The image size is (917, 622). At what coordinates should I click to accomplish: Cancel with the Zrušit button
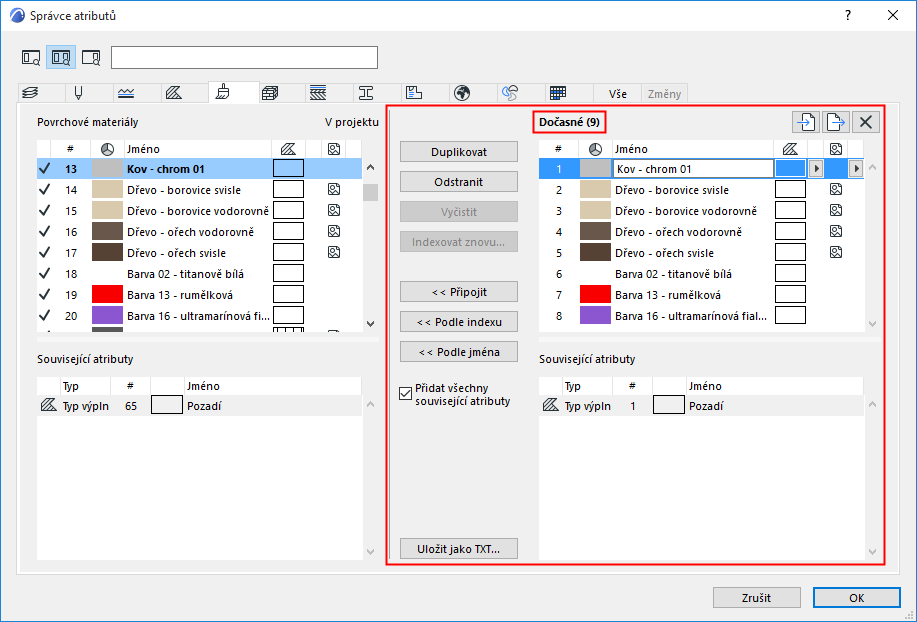click(756, 597)
